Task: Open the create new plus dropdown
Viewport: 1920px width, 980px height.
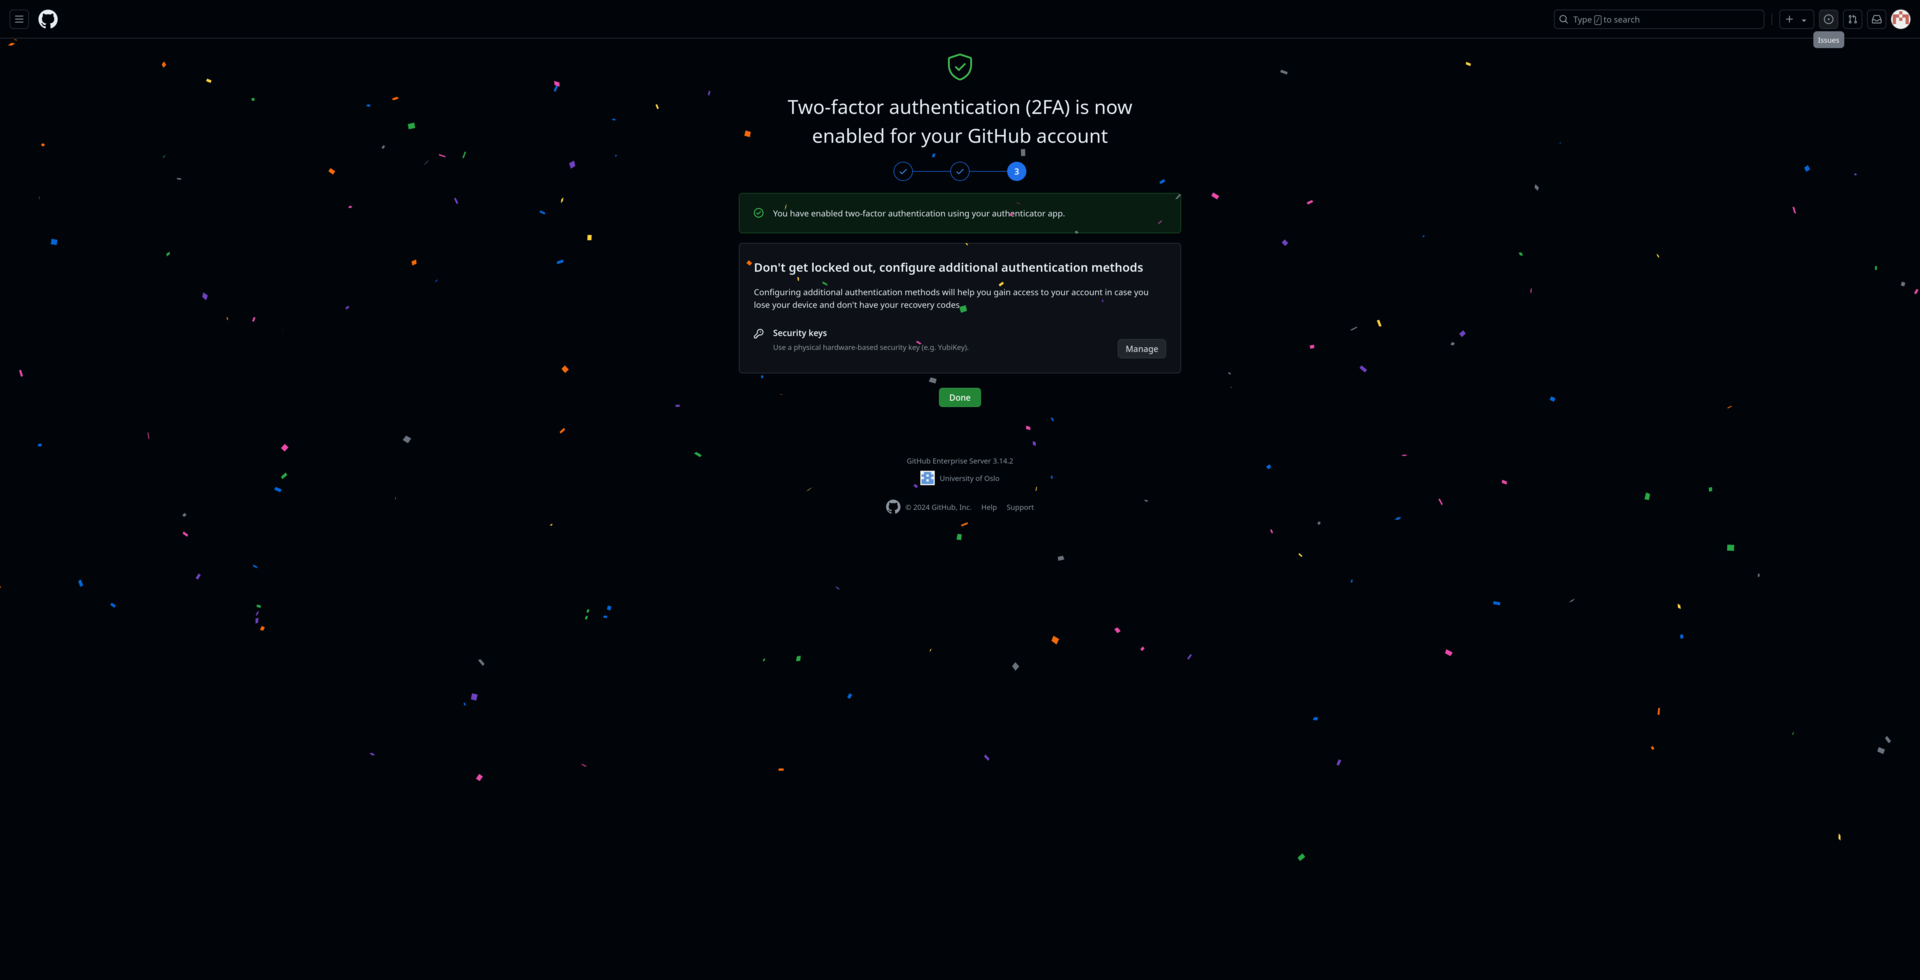Action: [x=1796, y=19]
